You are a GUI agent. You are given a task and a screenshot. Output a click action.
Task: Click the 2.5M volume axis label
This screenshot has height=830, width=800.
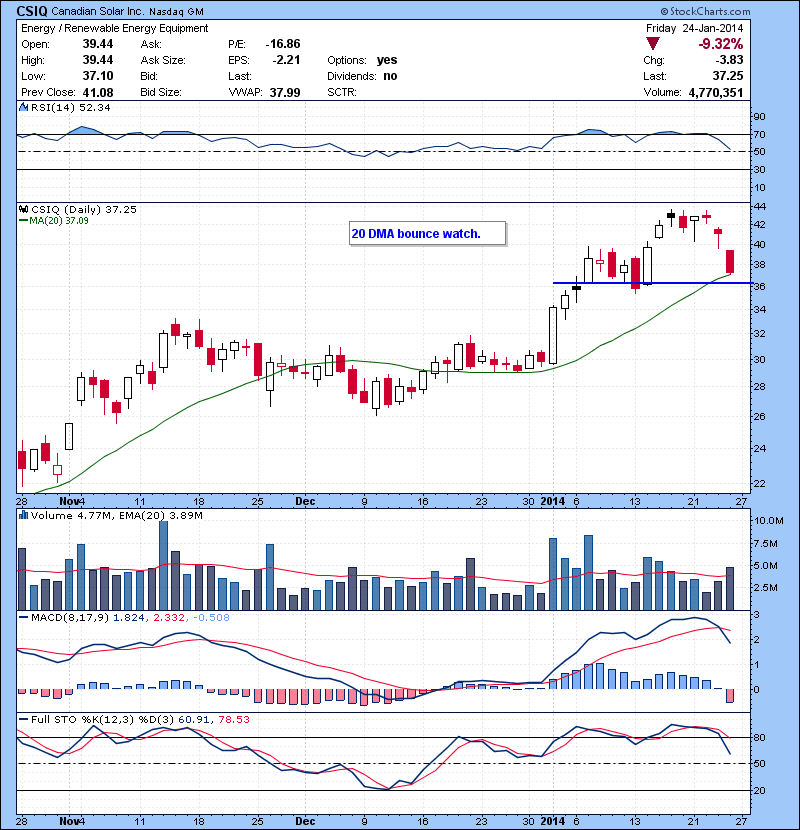coord(766,588)
